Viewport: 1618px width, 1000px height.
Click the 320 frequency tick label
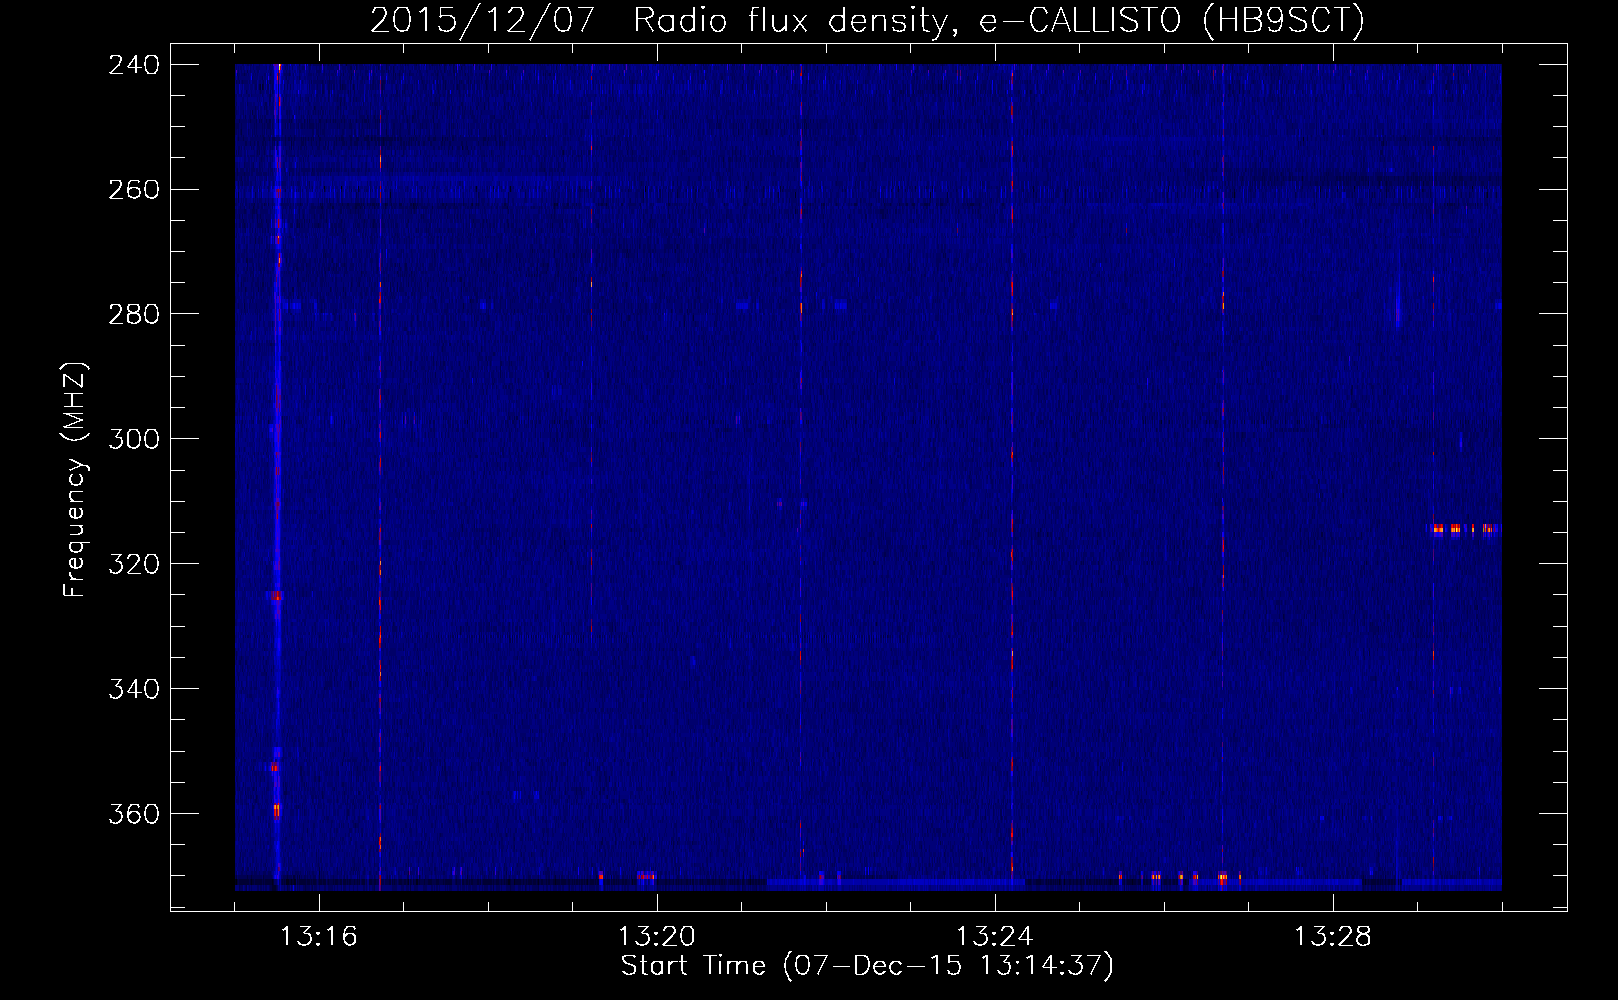tap(134, 565)
